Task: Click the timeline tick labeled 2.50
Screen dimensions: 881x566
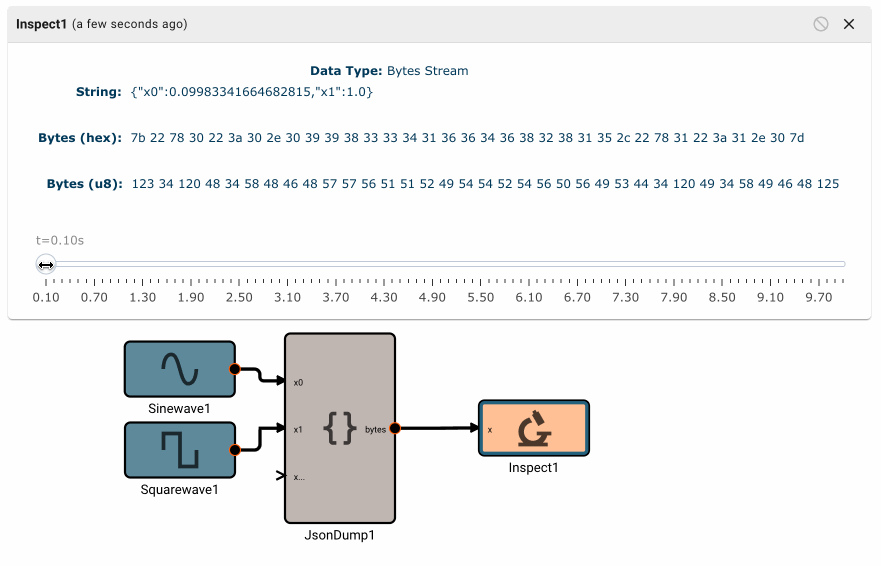Action: (x=239, y=297)
